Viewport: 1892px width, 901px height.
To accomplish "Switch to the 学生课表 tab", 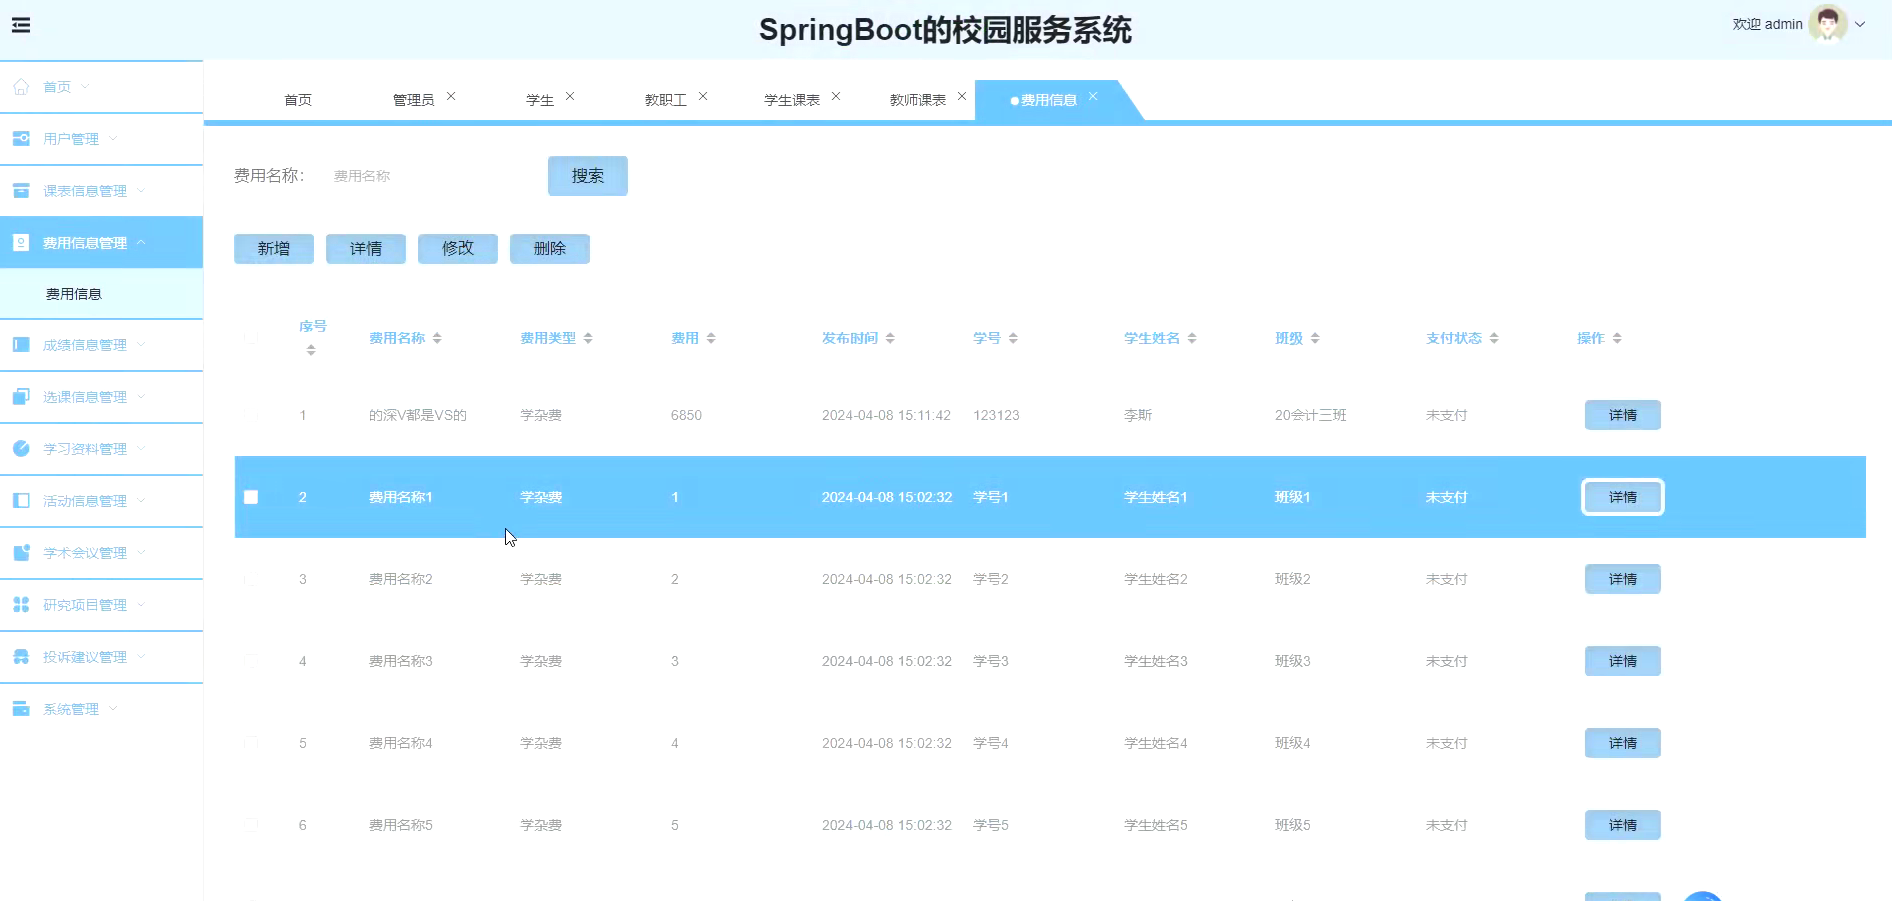I will (x=791, y=99).
